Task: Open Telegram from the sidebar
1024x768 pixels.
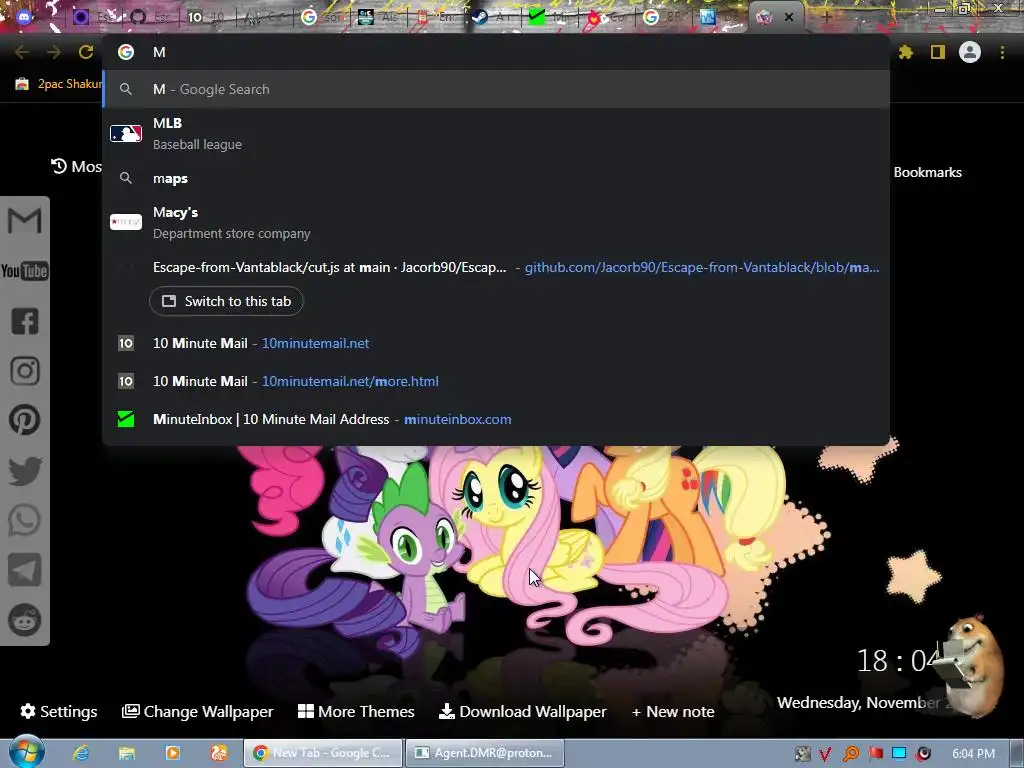Action: tap(24, 570)
